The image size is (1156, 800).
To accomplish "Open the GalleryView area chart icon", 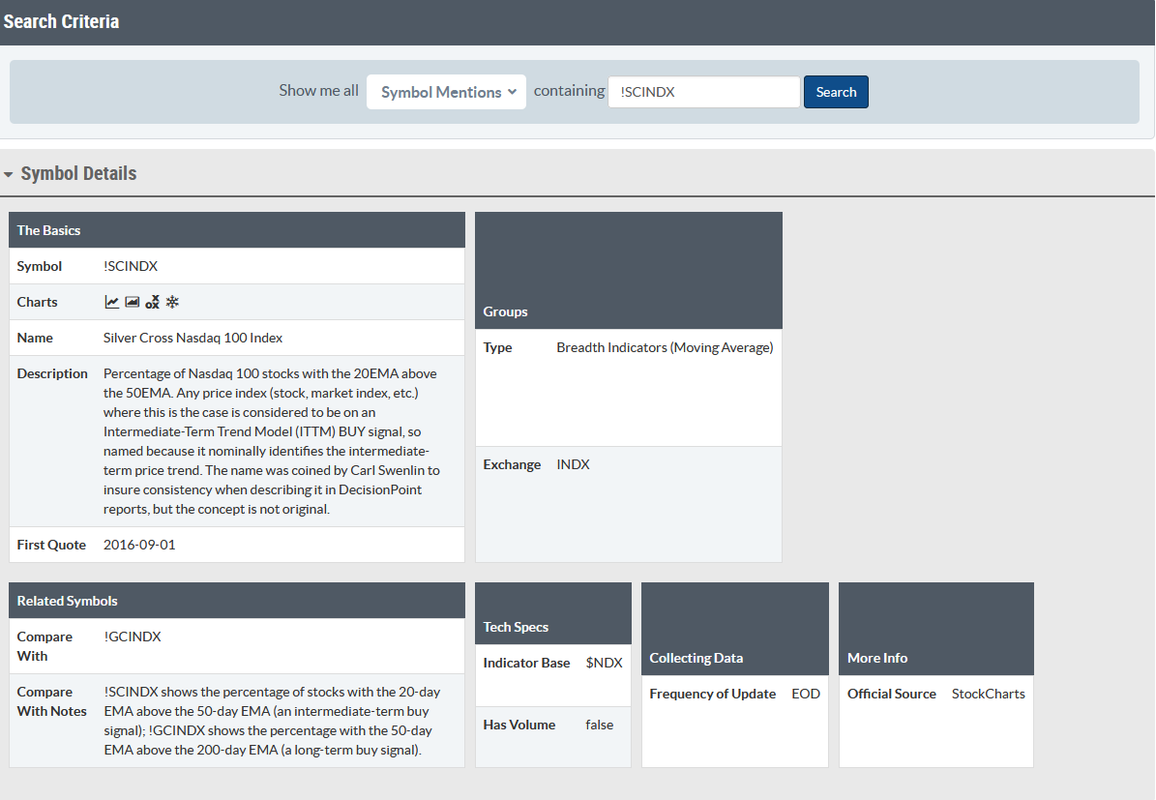I will 132,302.
